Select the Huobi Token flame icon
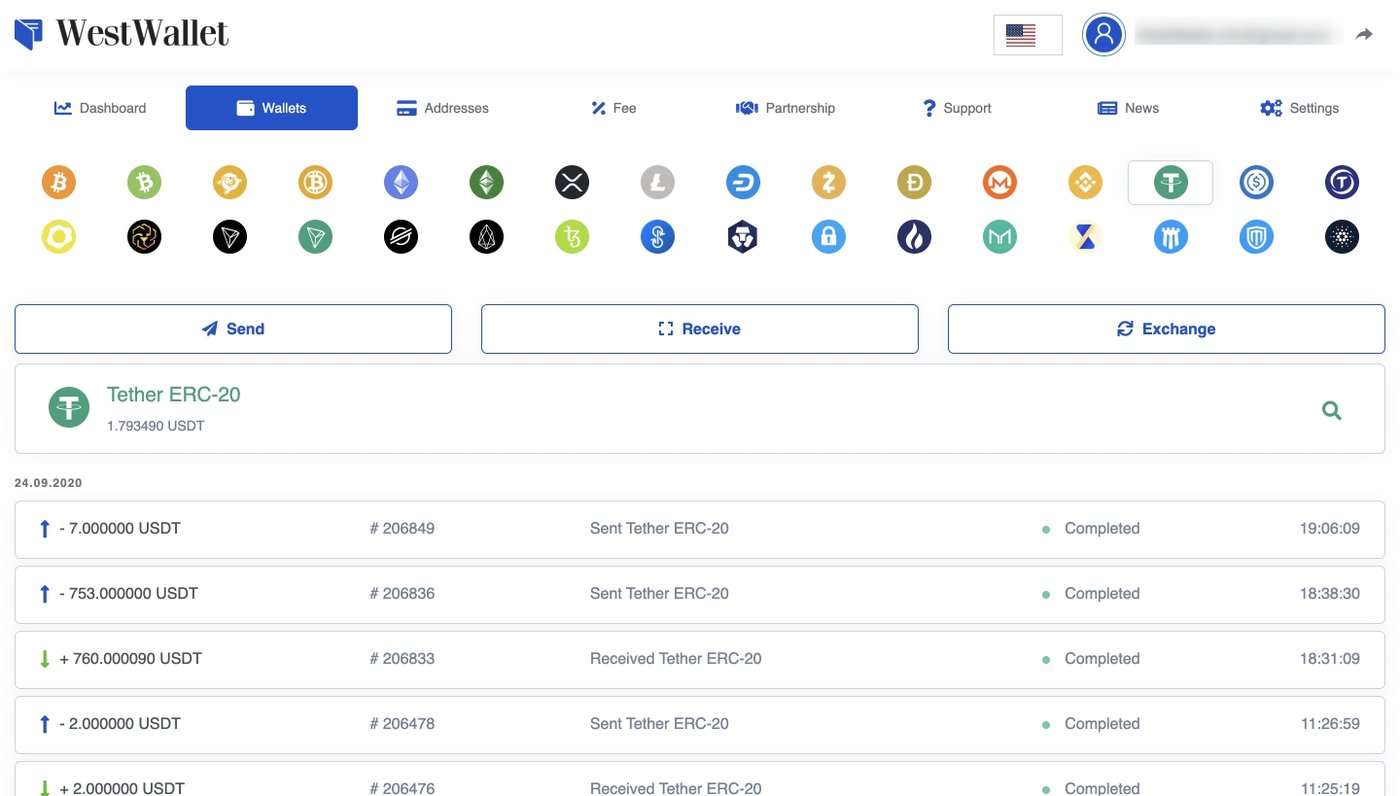 914,237
